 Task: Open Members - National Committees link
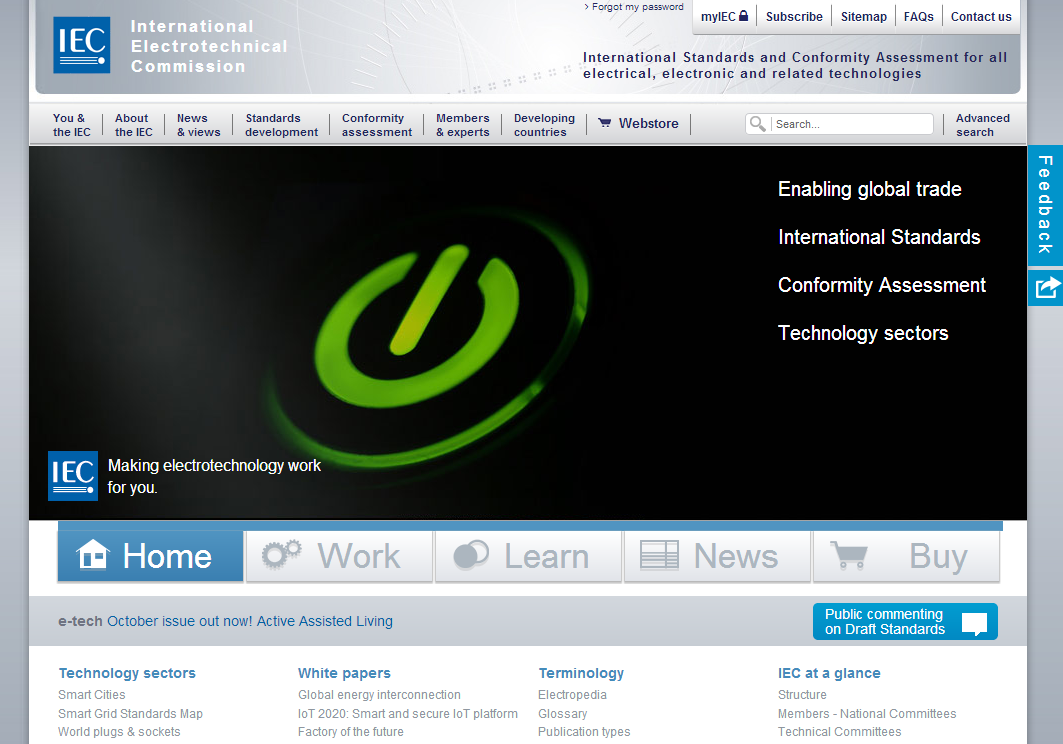(867, 713)
